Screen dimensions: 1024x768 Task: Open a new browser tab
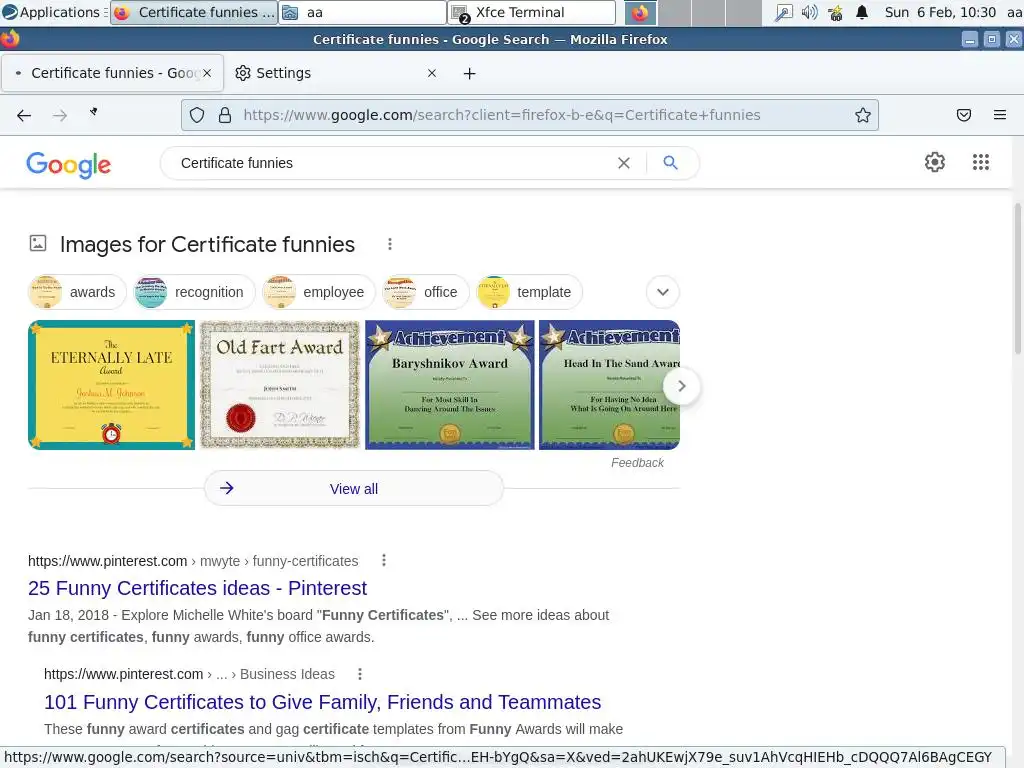pyautogui.click(x=470, y=74)
